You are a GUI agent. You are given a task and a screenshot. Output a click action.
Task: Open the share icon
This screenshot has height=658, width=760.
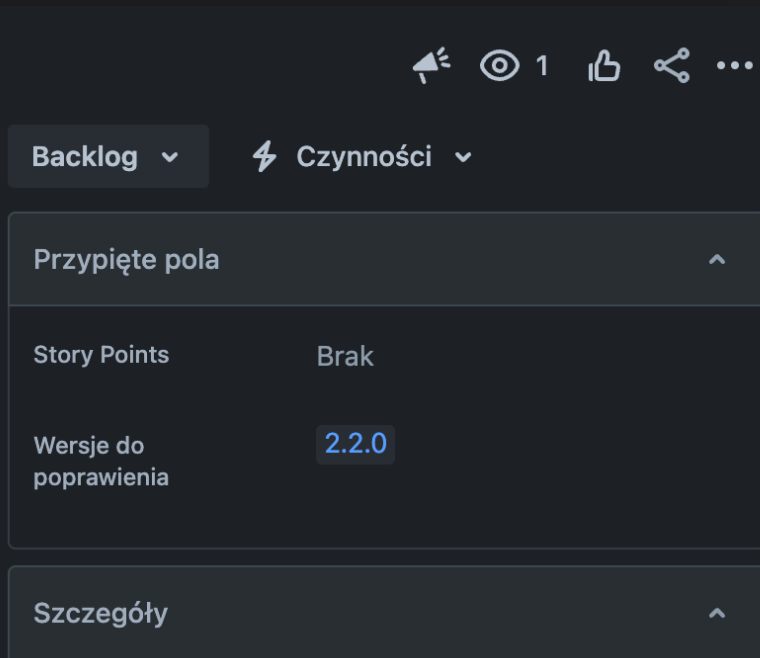click(x=672, y=67)
